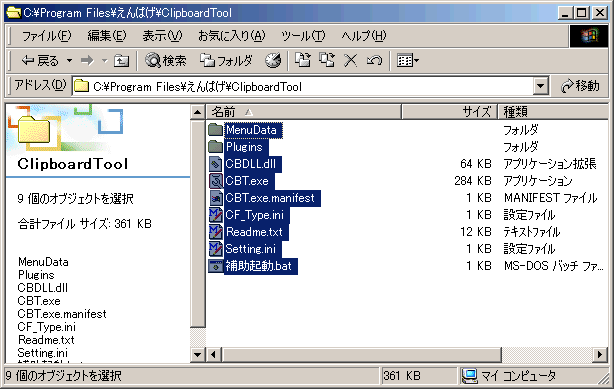The height and width of the screenshot is (389, 614).
Task: Select the MenuData folder icon
Action: (x=216, y=130)
